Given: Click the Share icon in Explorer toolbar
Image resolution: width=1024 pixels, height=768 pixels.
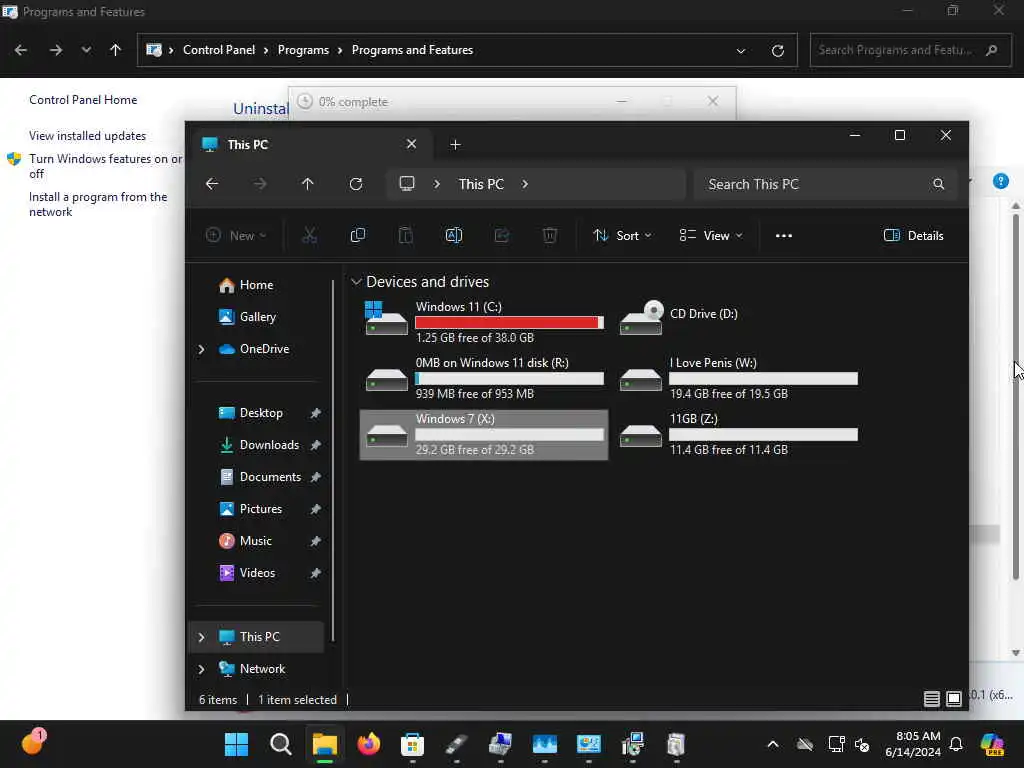Looking at the screenshot, I should coord(502,236).
